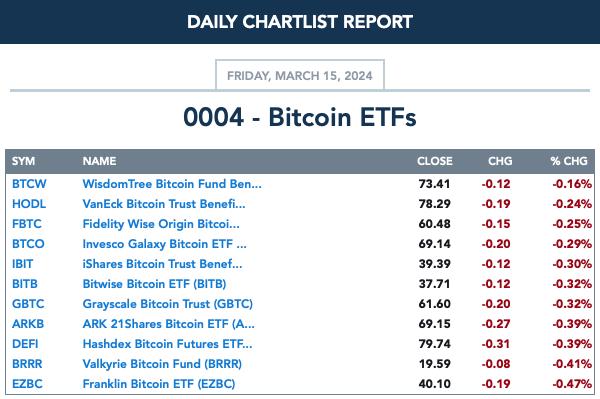Image resolution: width=600 pixels, height=399 pixels.
Task: Open Bitwise Bitcoin ETF (BITB) link
Action: 154,284
